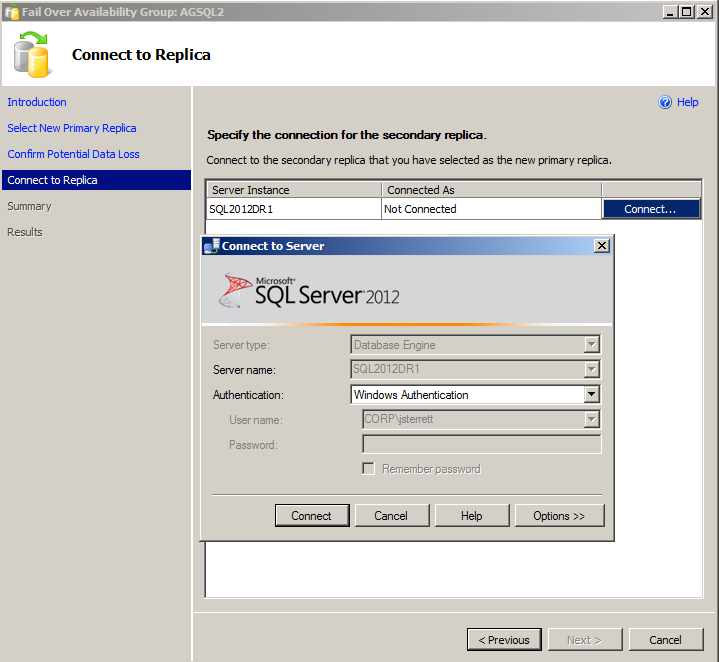Click the SQL Server 2012 logo
This screenshot has width=719, height=662.
[310, 290]
